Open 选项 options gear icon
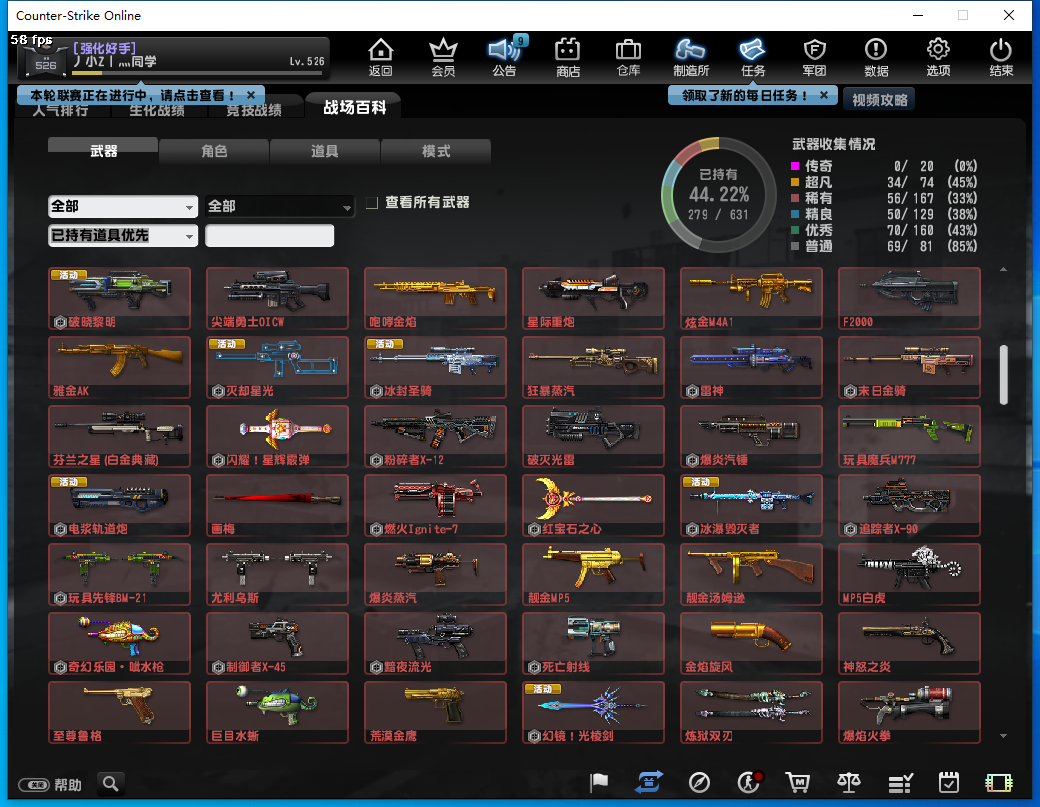 (938, 57)
